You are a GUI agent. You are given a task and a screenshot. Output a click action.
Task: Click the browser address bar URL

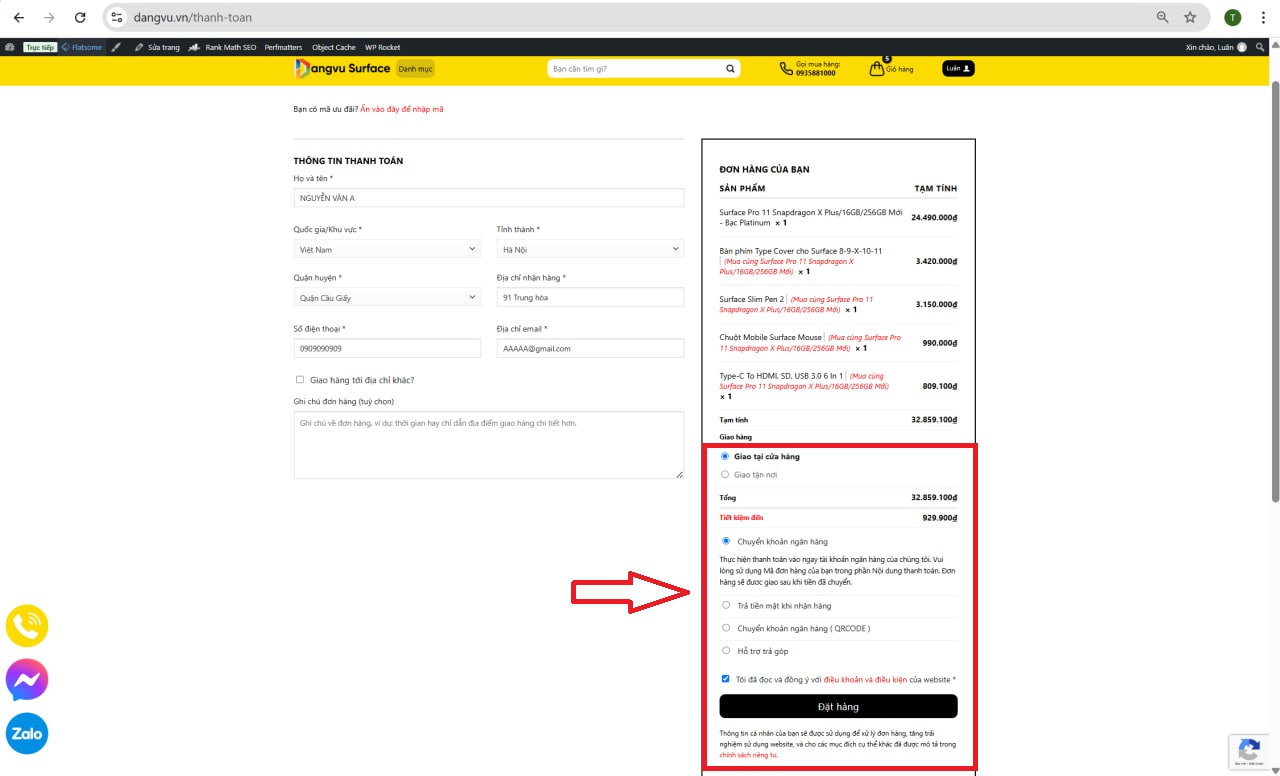[193, 17]
